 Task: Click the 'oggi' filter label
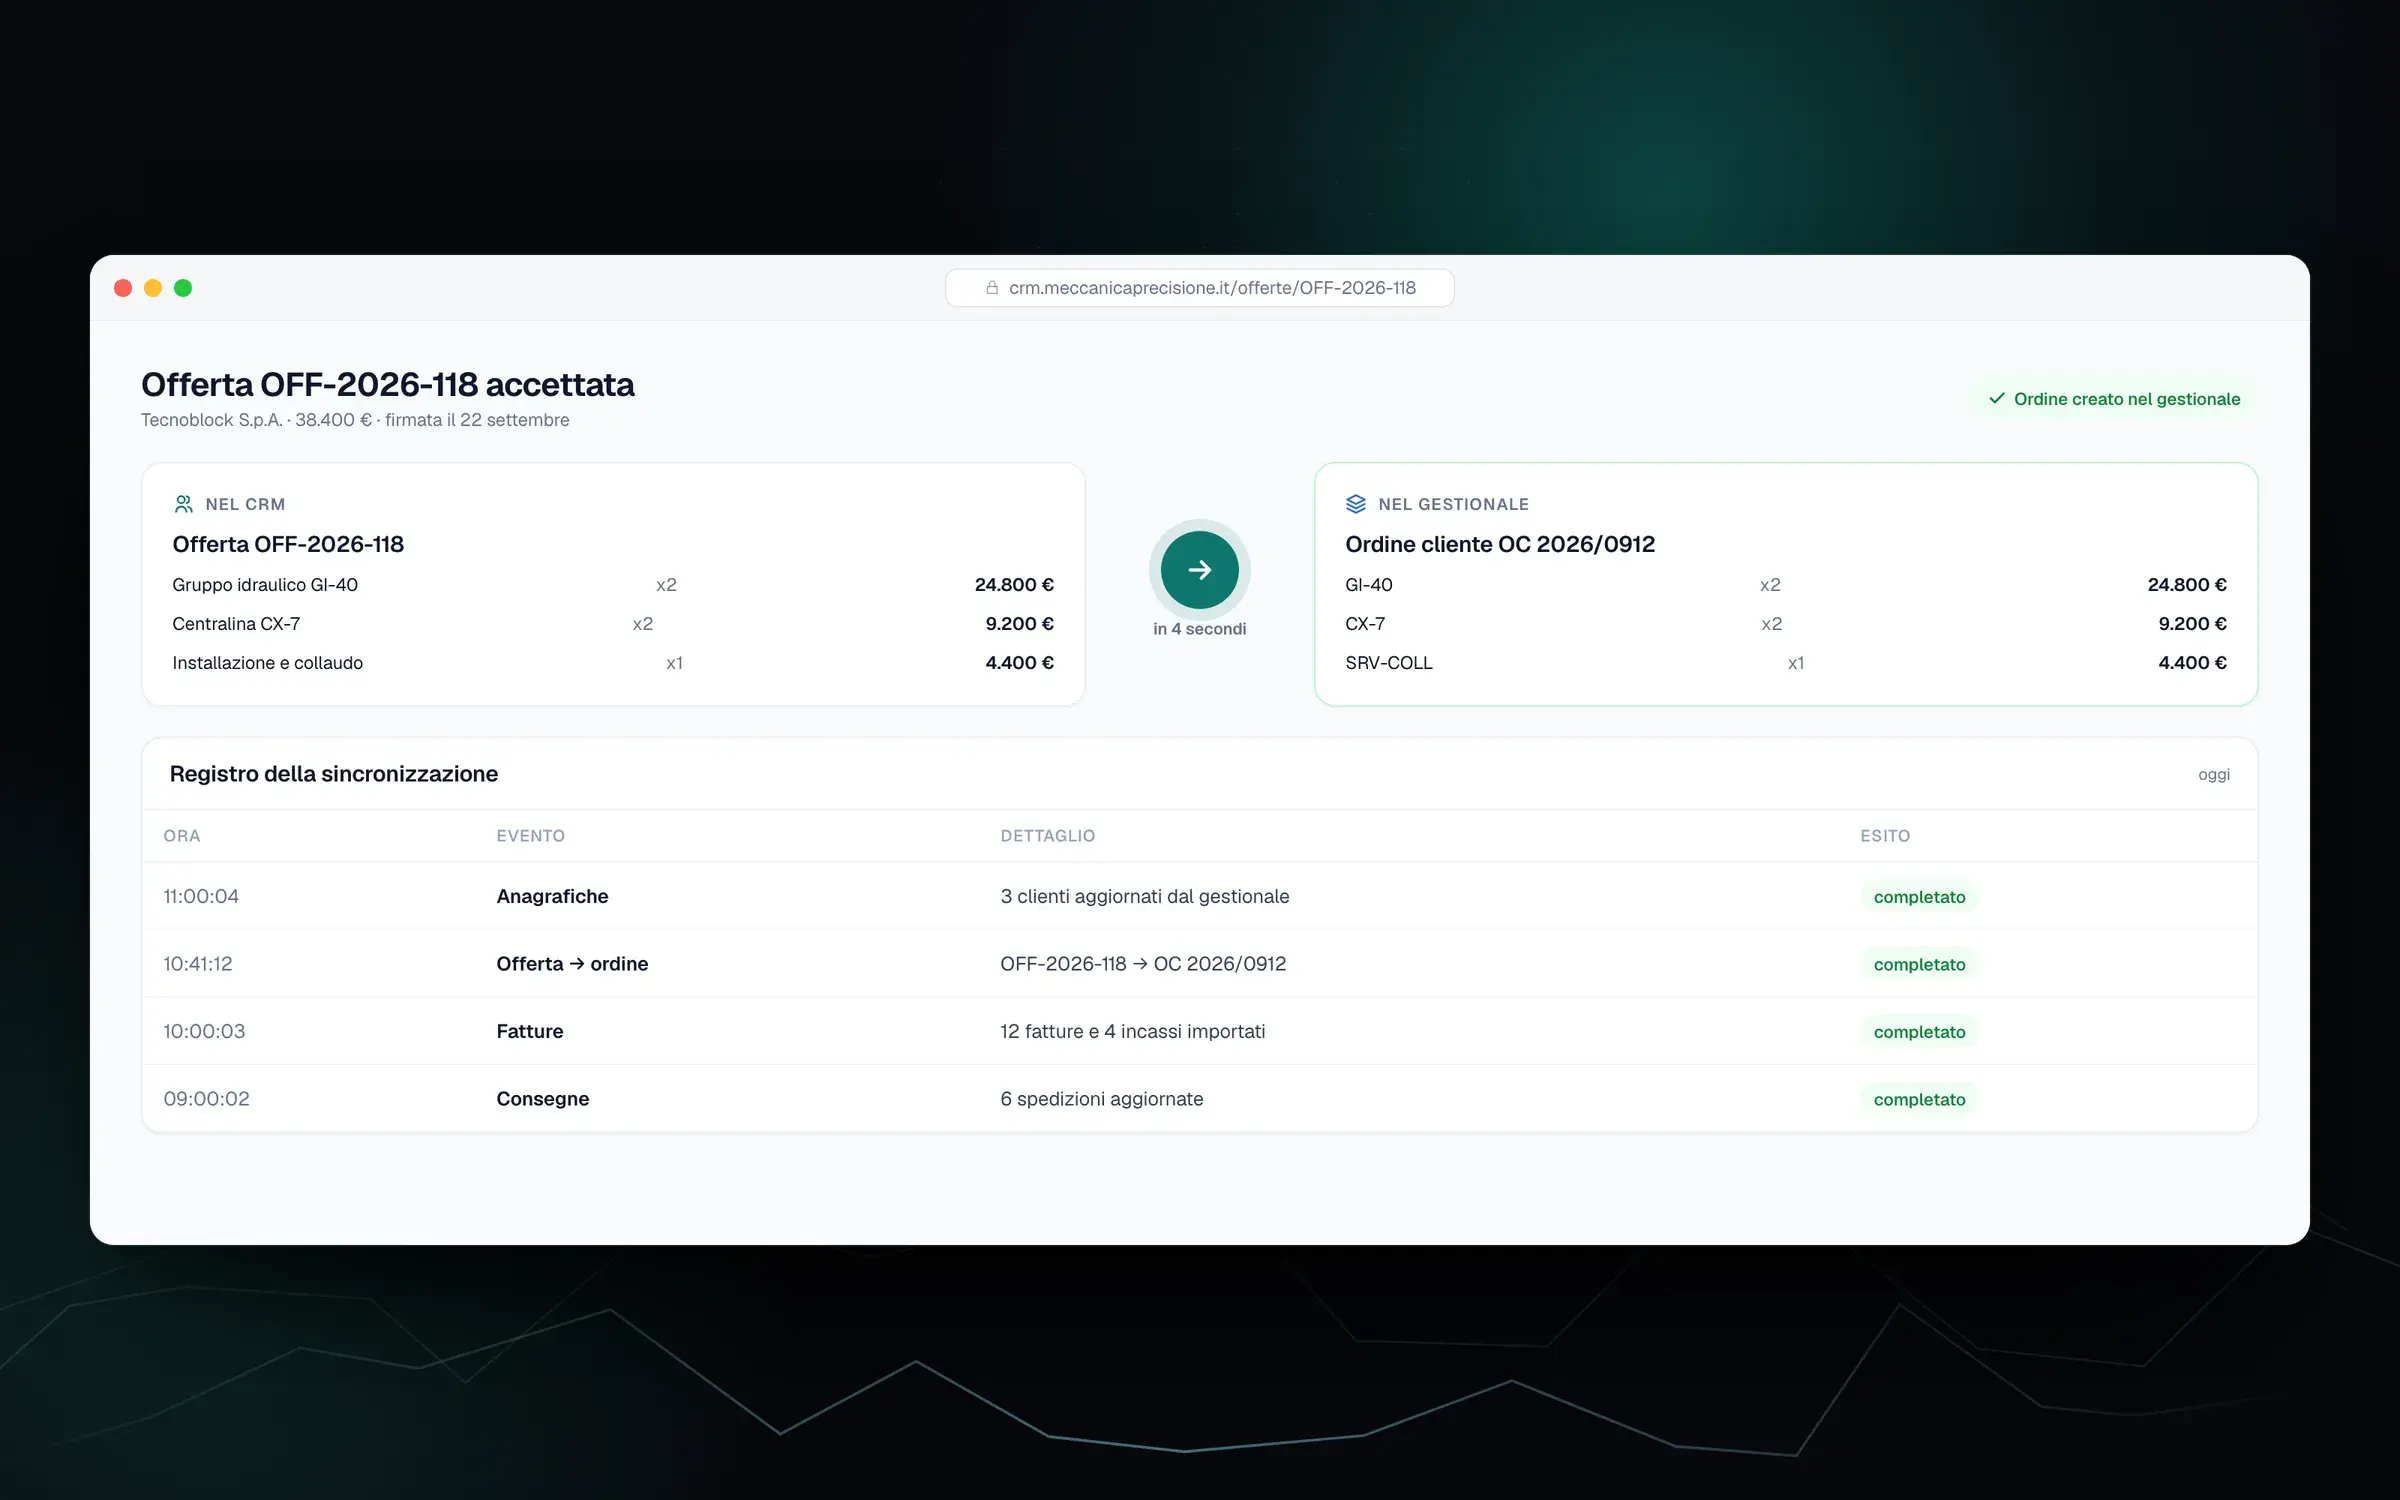pyautogui.click(x=2213, y=774)
